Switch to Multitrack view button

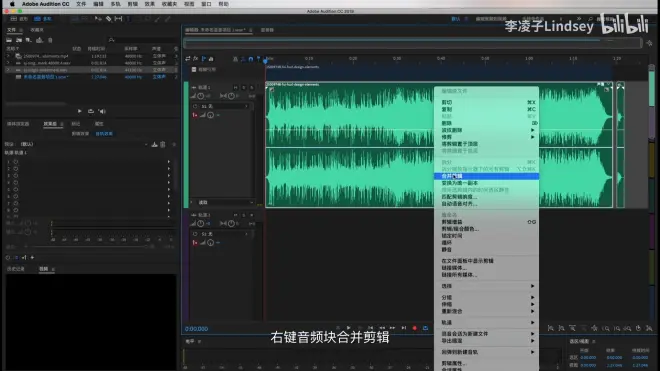point(43,19)
